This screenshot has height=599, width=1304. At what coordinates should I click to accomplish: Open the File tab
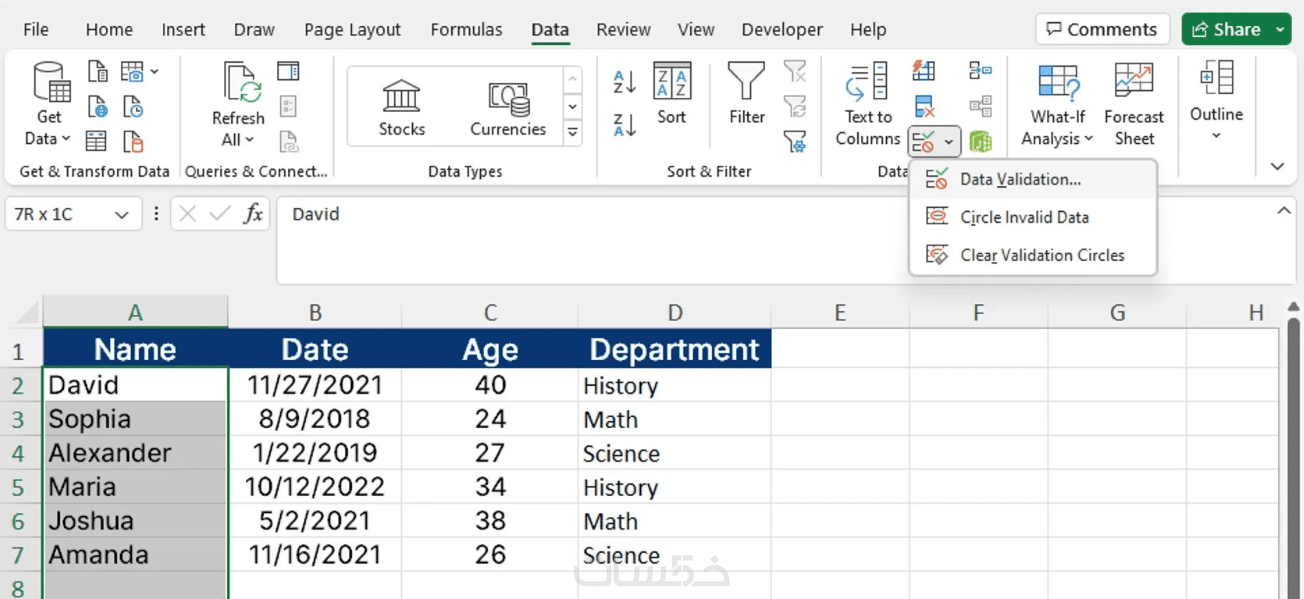[x=36, y=29]
